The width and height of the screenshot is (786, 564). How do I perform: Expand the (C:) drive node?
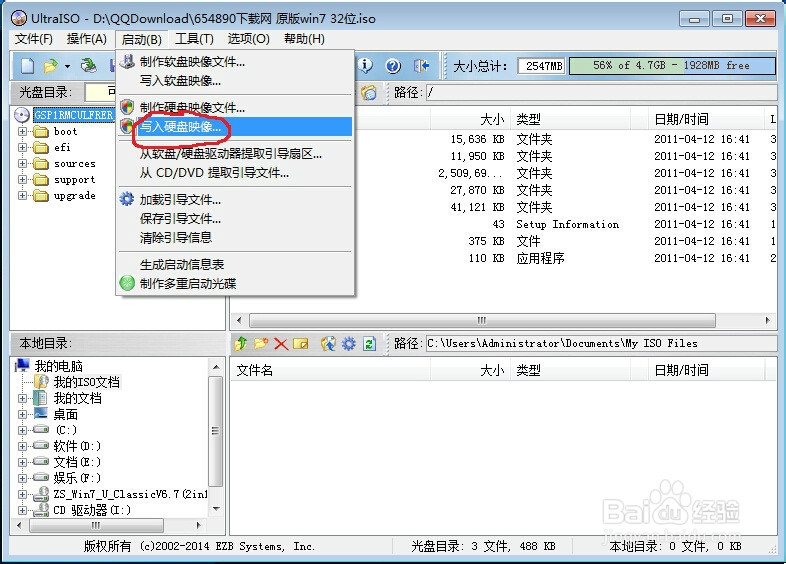22,430
